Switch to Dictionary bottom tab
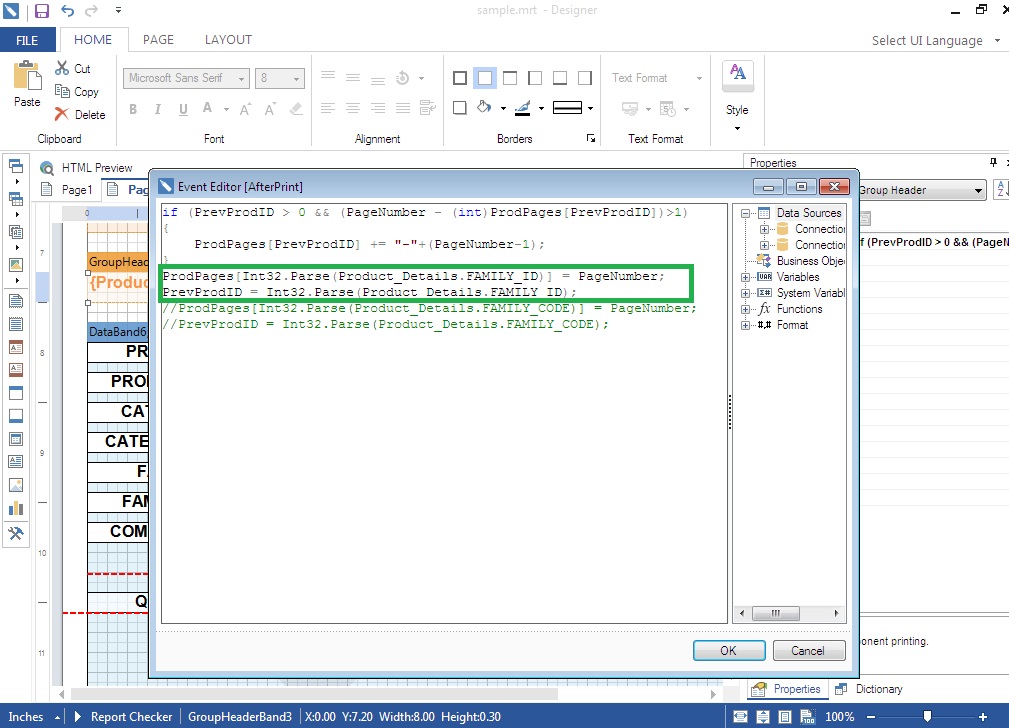The image size is (1009, 728). (x=870, y=689)
